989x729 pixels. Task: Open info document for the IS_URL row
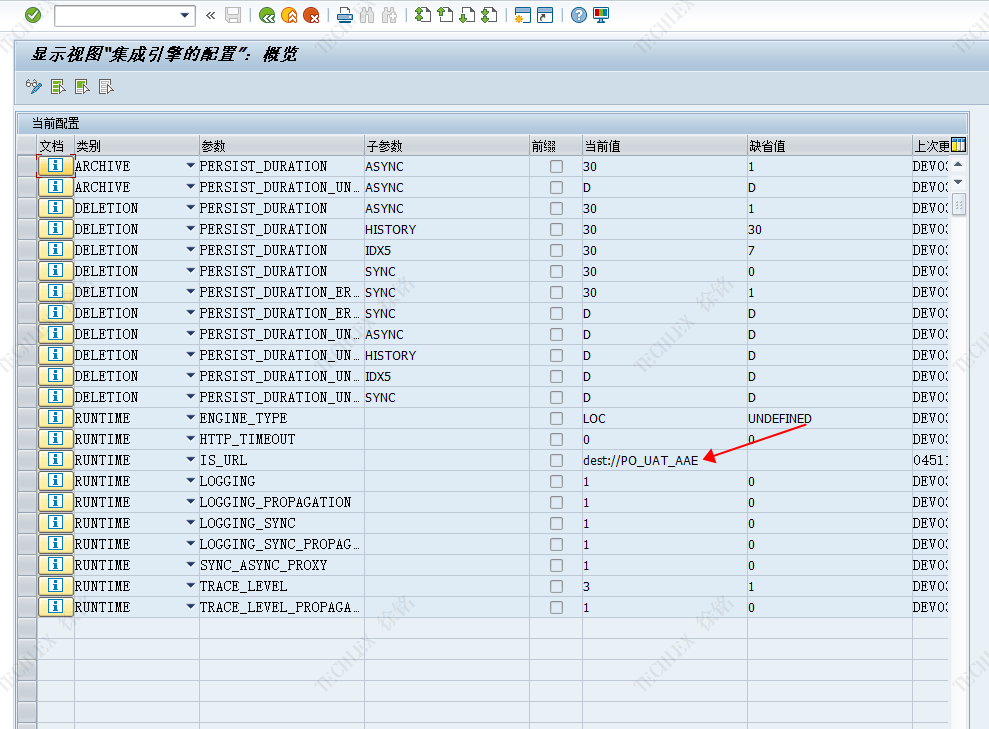tap(56, 460)
